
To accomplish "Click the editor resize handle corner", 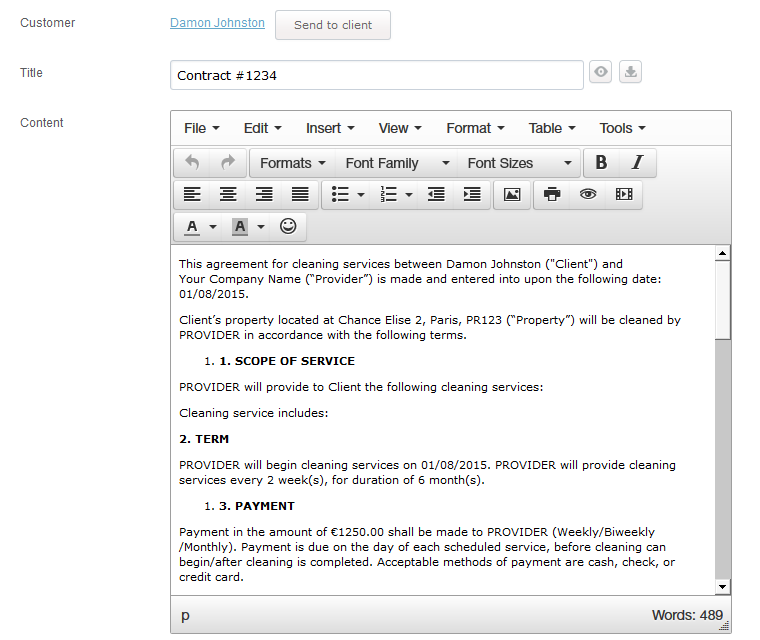I will 725,626.
